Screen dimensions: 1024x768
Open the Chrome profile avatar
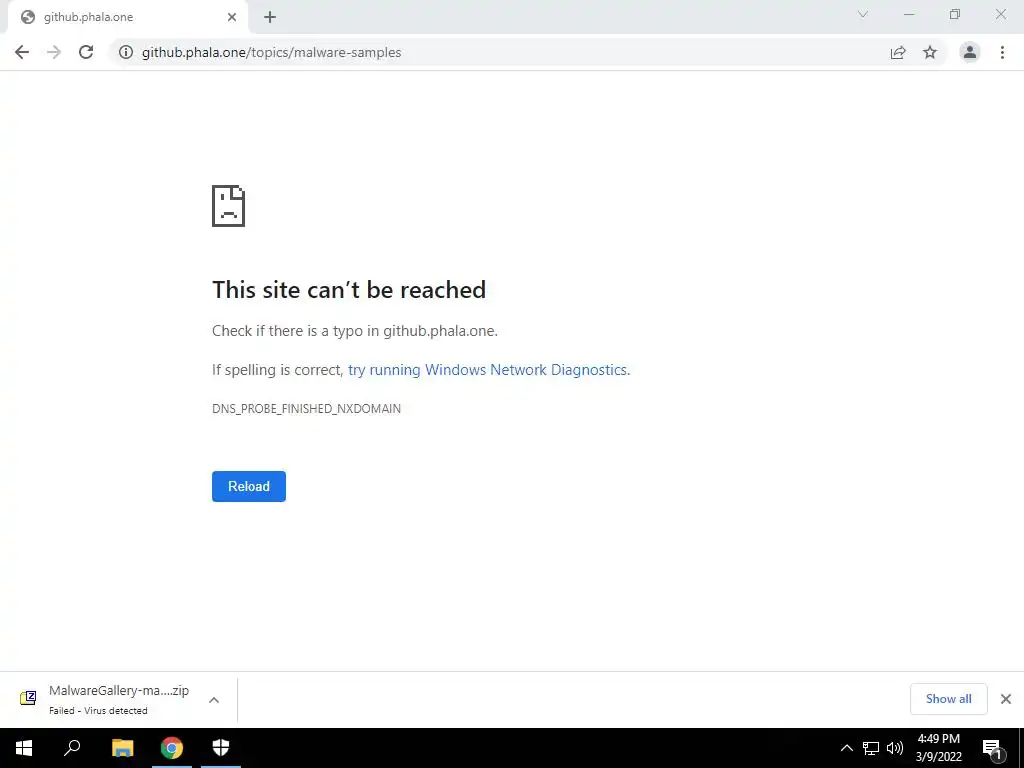tap(969, 52)
